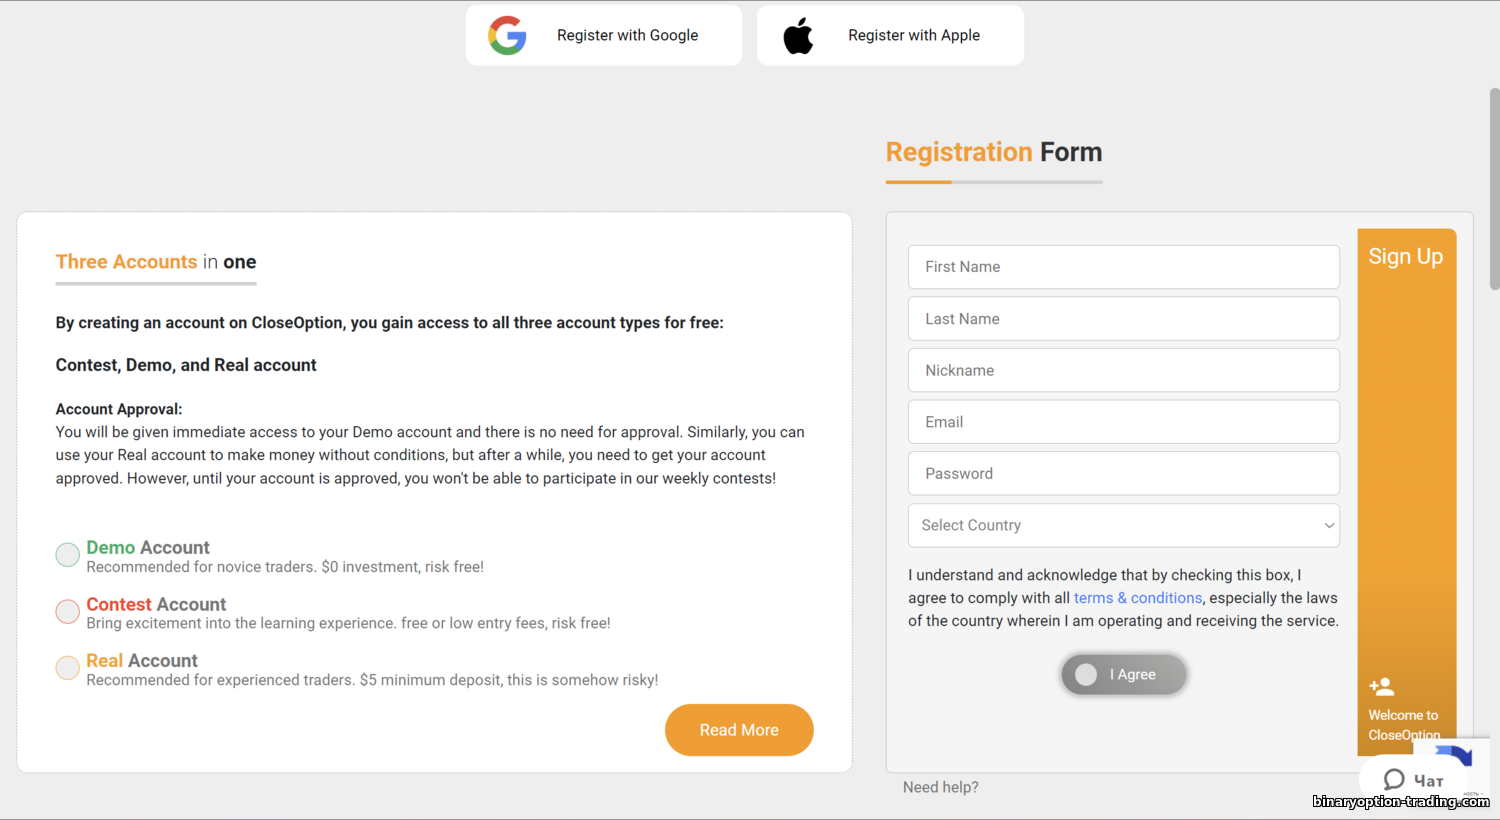Click the First Name input field
Image resolution: width=1500 pixels, height=820 pixels.
(x=1123, y=267)
